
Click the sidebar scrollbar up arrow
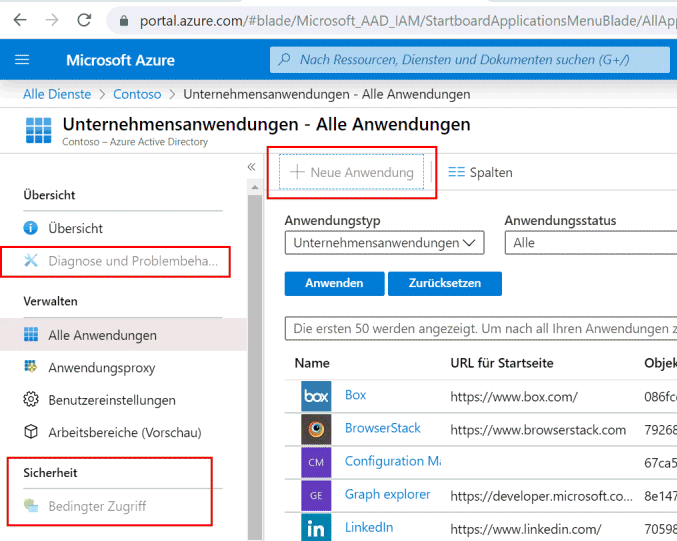pos(255,187)
